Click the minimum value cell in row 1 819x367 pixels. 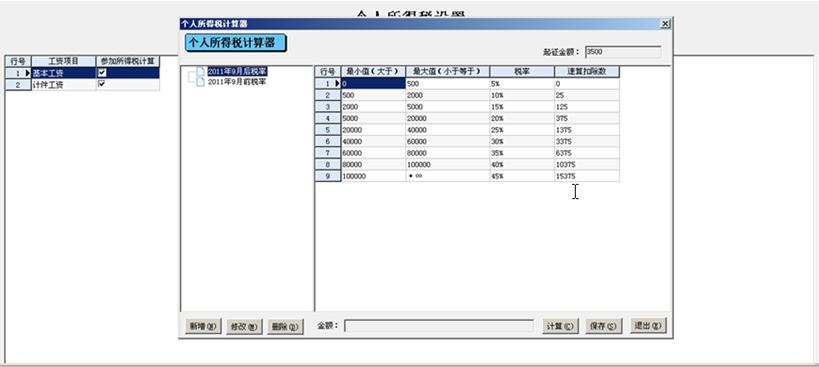(373, 84)
